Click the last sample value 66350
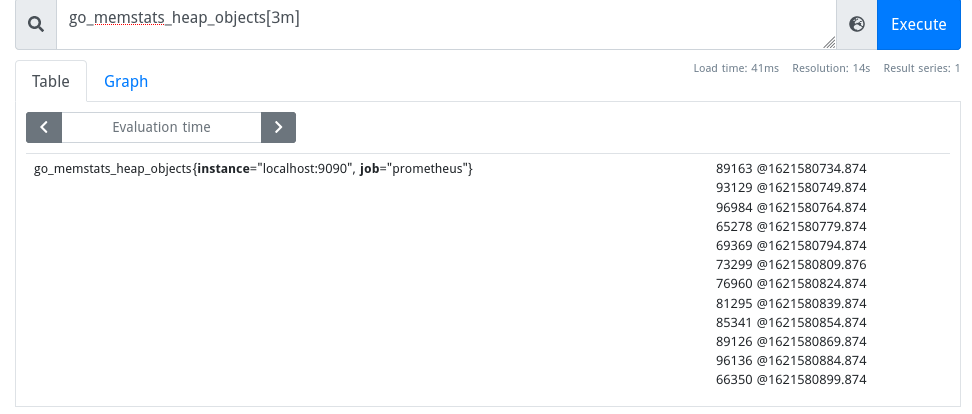The height and width of the screenshot is (414, 972). (734, 379)
